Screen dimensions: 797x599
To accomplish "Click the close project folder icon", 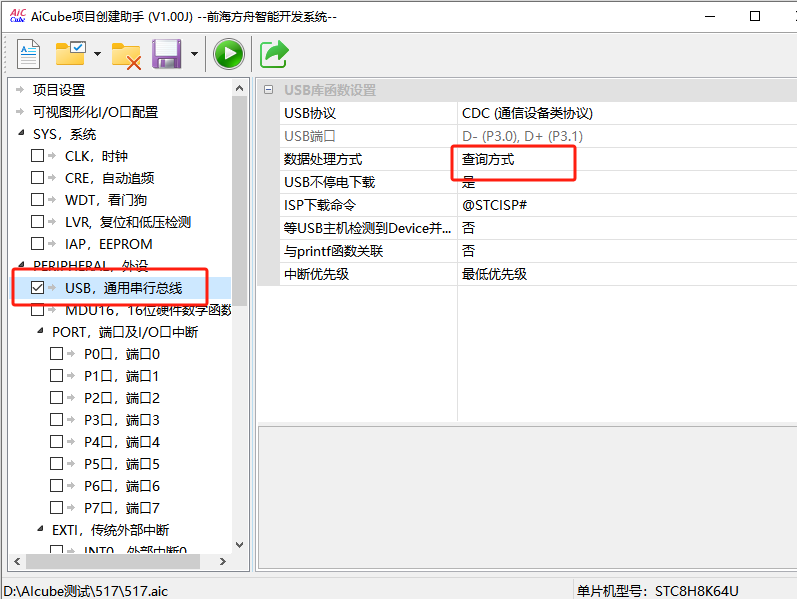I will click(126, 55).
